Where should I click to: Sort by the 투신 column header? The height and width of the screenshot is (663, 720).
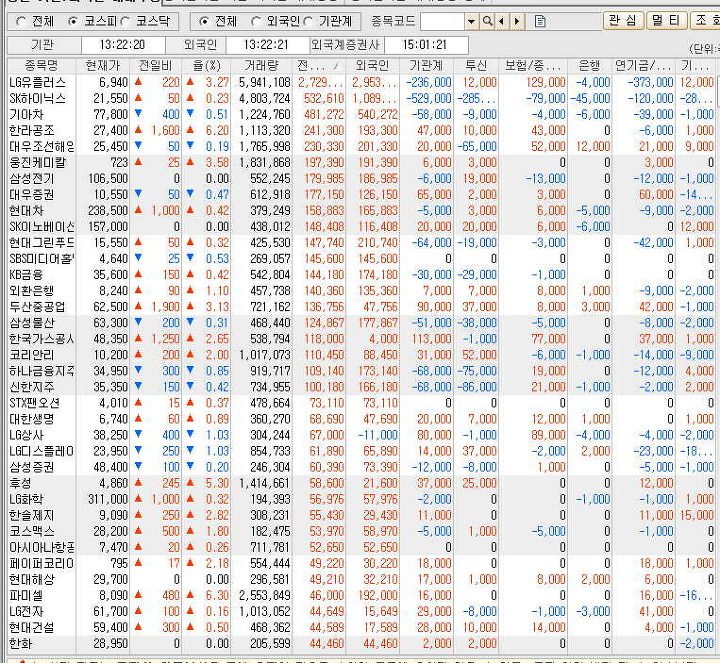[x=476, y=65]
